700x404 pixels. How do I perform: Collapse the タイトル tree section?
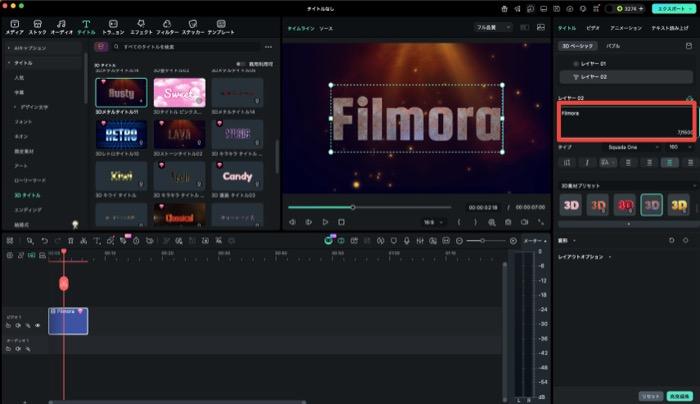9,63
